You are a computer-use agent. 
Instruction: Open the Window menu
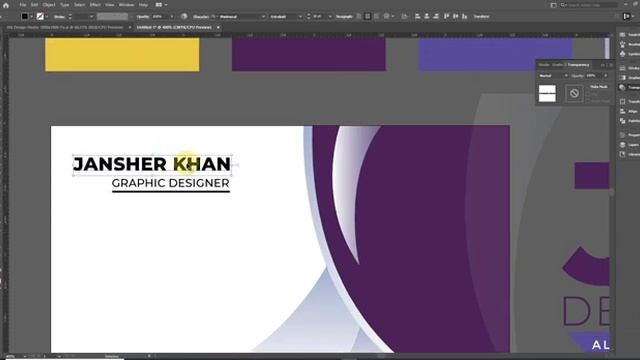(126, 5)
